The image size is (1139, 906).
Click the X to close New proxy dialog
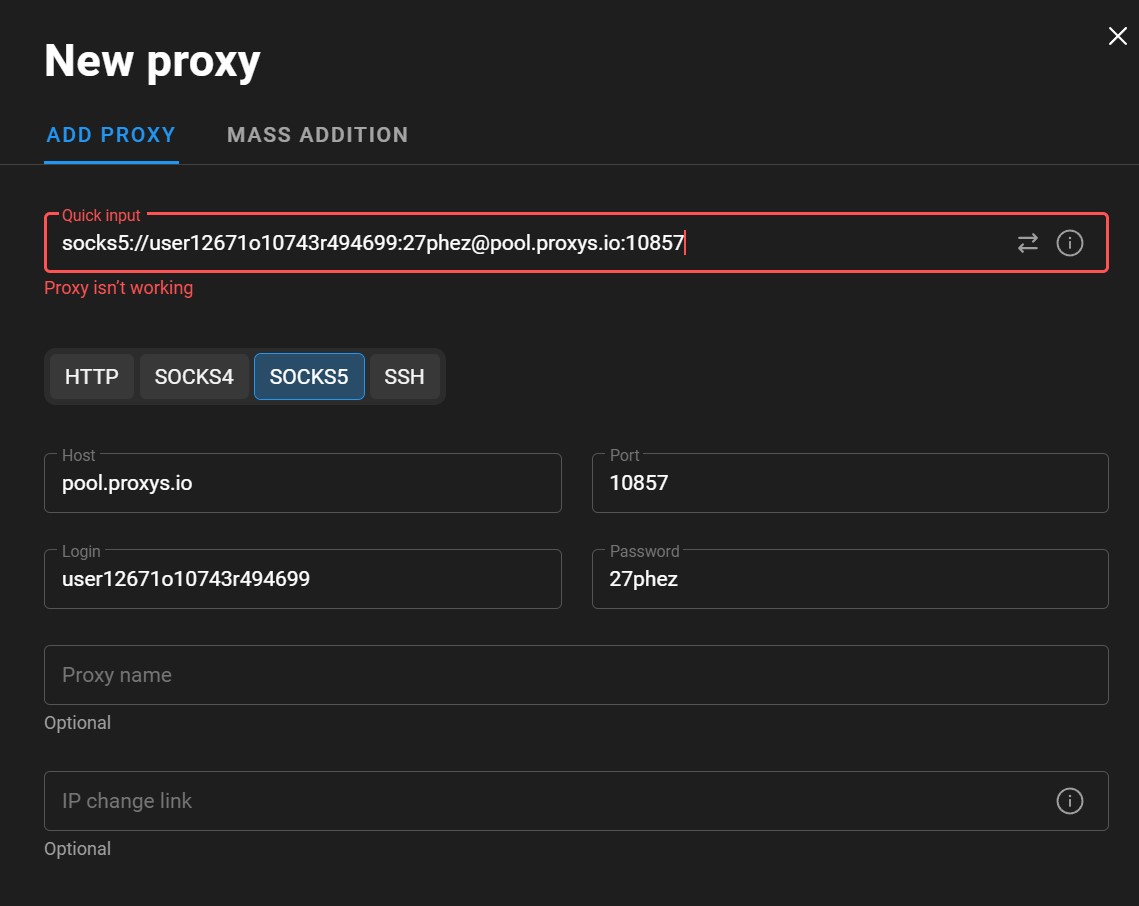[1117, 35]
